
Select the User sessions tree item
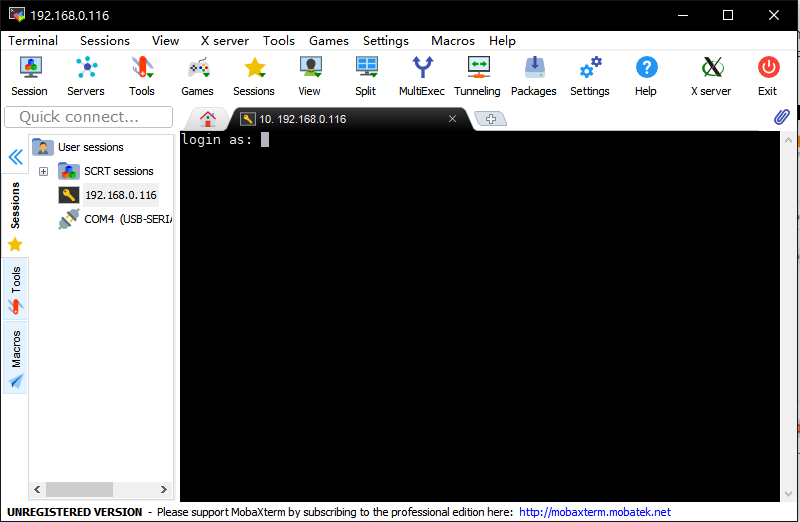pyautogui.click(x=90, y=147)
